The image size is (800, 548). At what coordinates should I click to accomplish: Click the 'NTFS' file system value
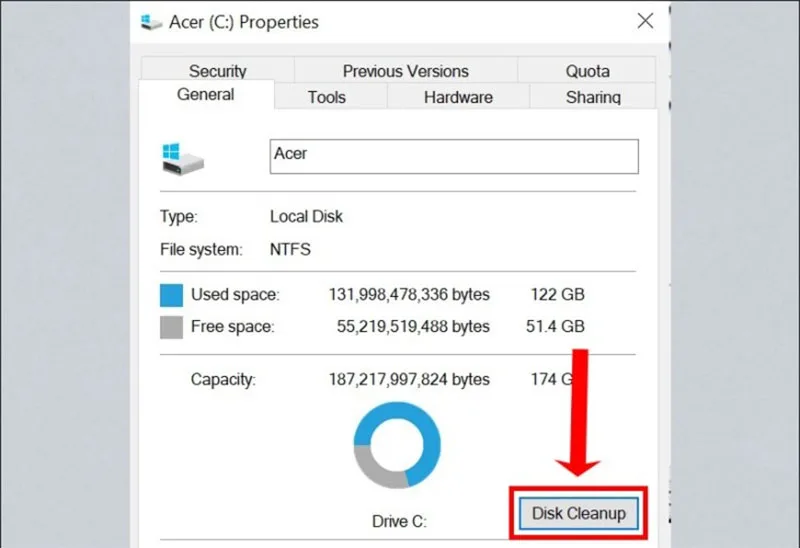click(290, 250)
